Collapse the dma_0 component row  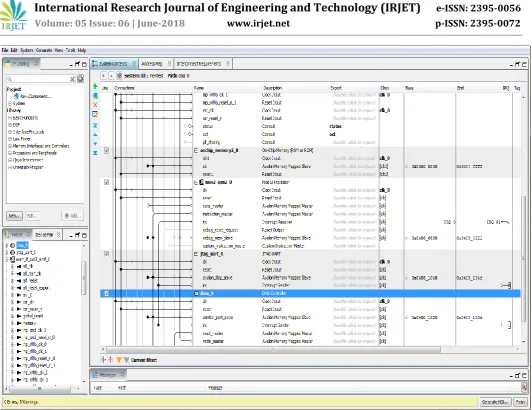(x=196, y=294)
